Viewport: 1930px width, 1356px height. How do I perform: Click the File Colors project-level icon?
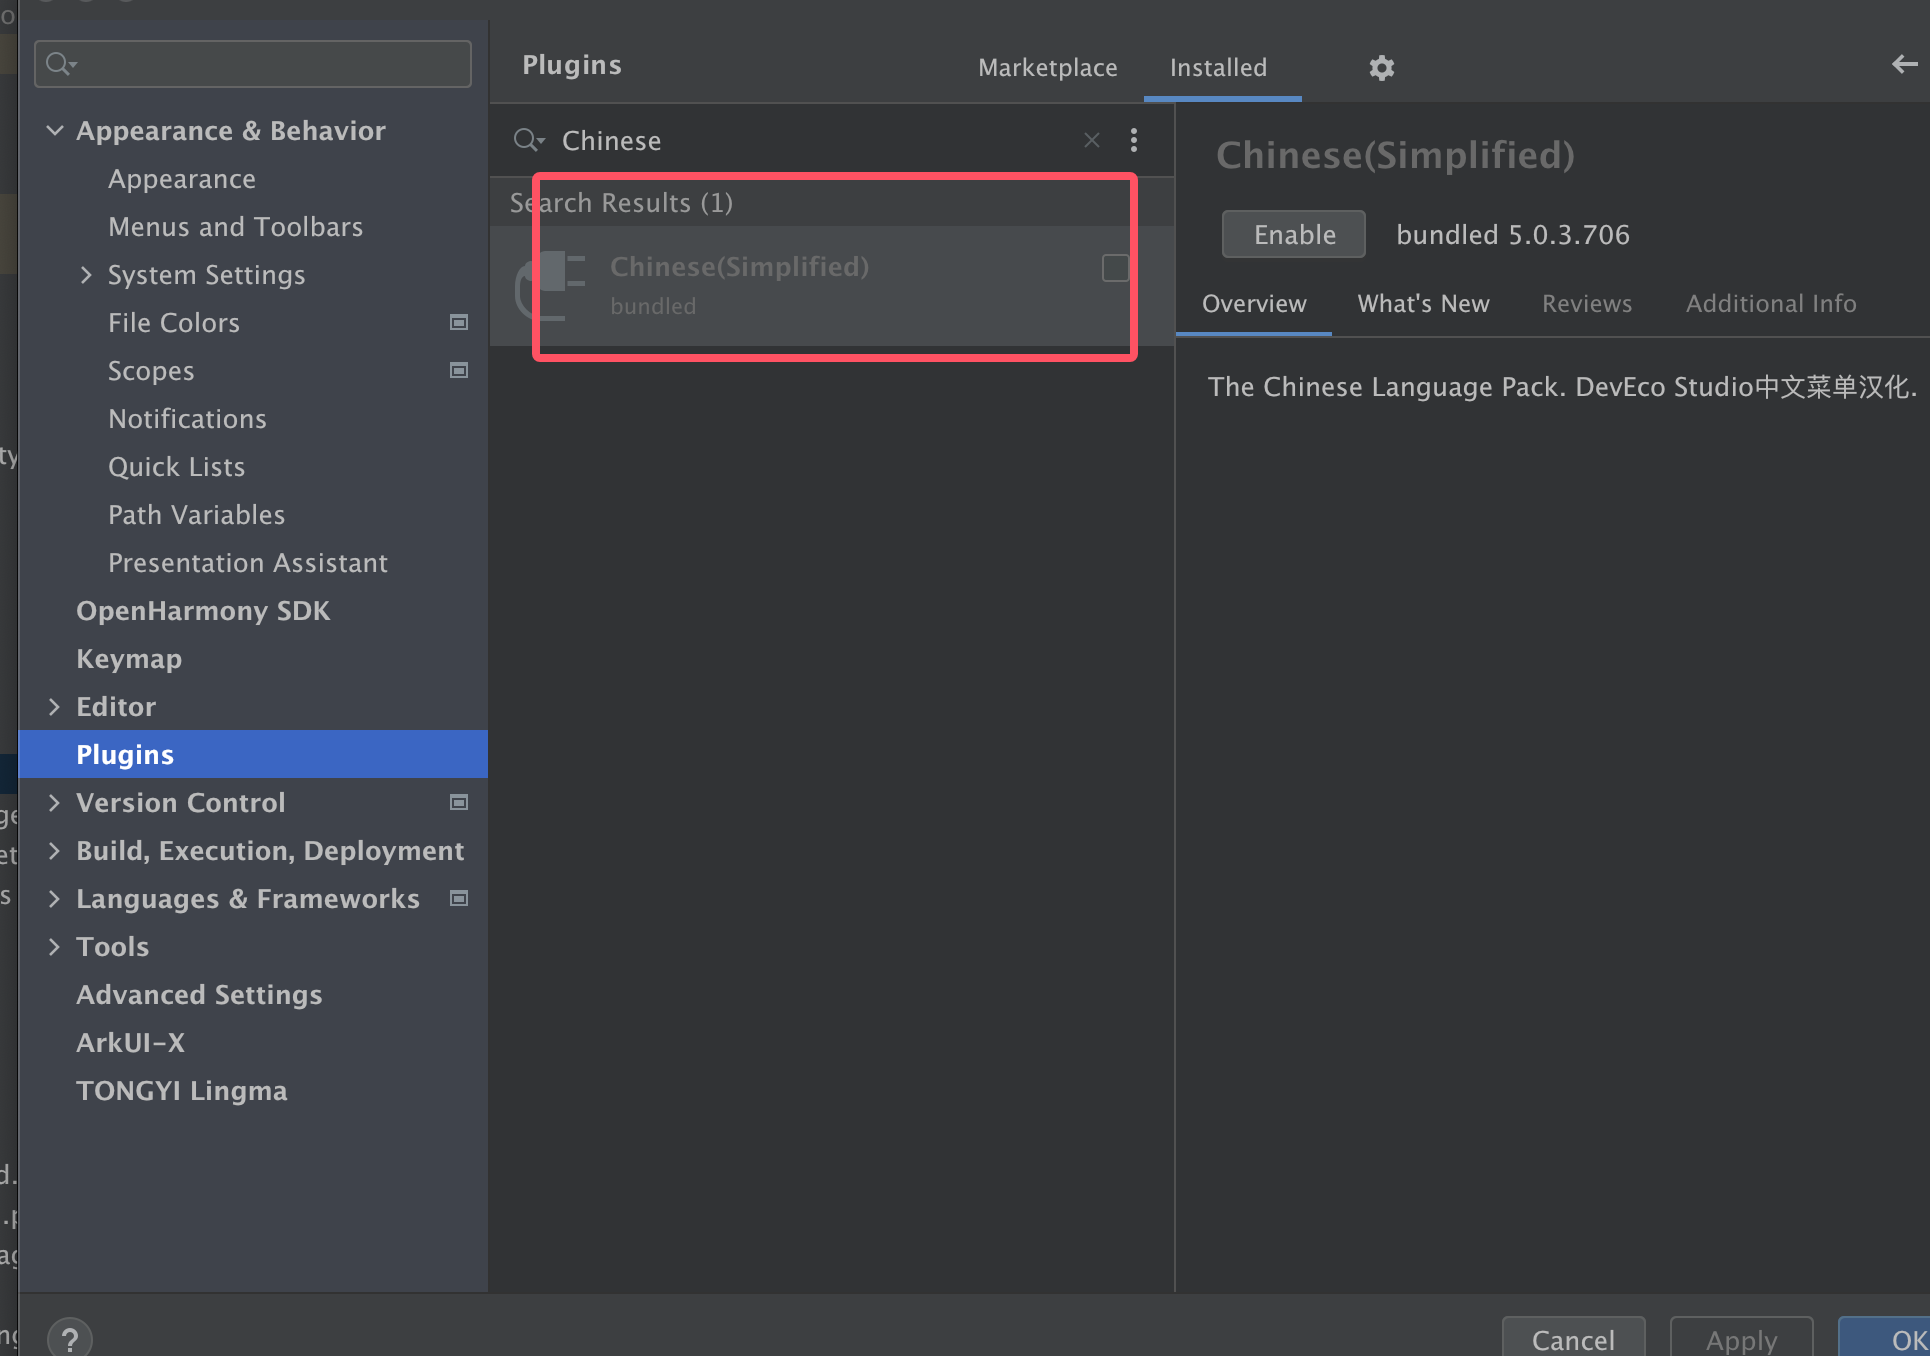coord(459,322)
